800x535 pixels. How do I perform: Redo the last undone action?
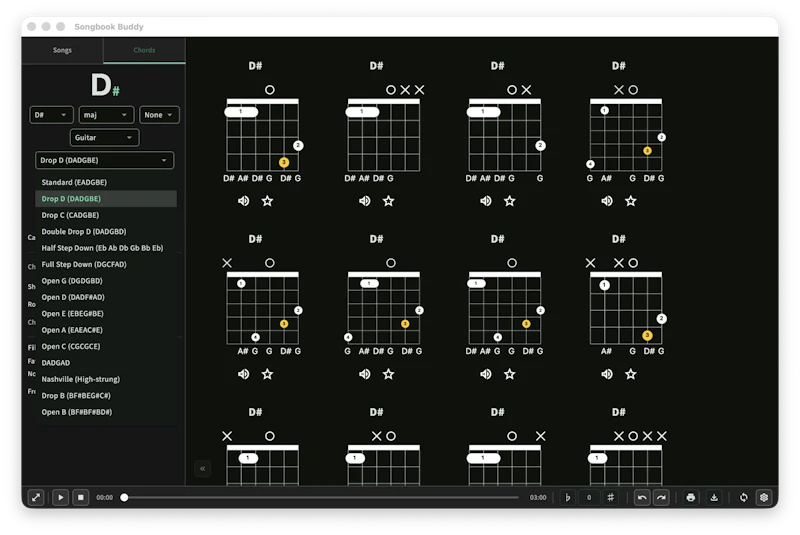coord(661,497)
